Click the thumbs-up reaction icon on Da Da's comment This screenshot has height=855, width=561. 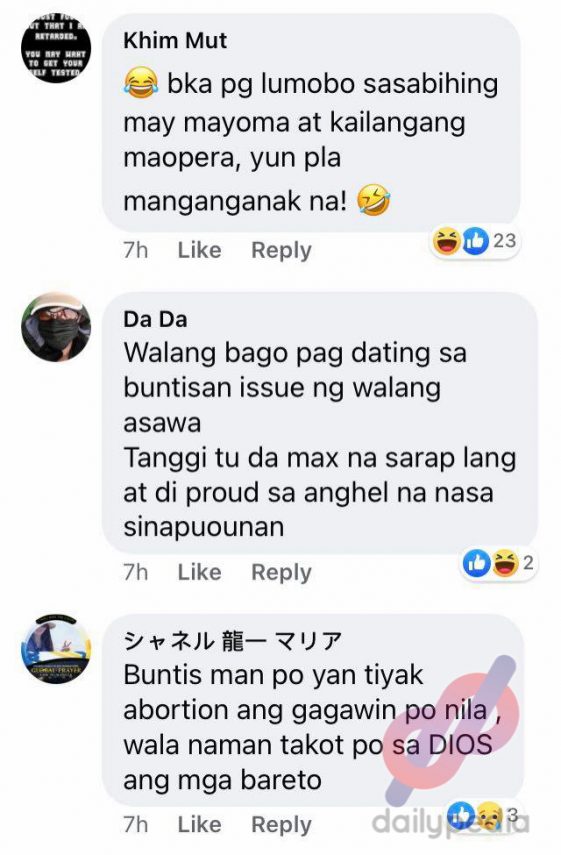[476, 563]
